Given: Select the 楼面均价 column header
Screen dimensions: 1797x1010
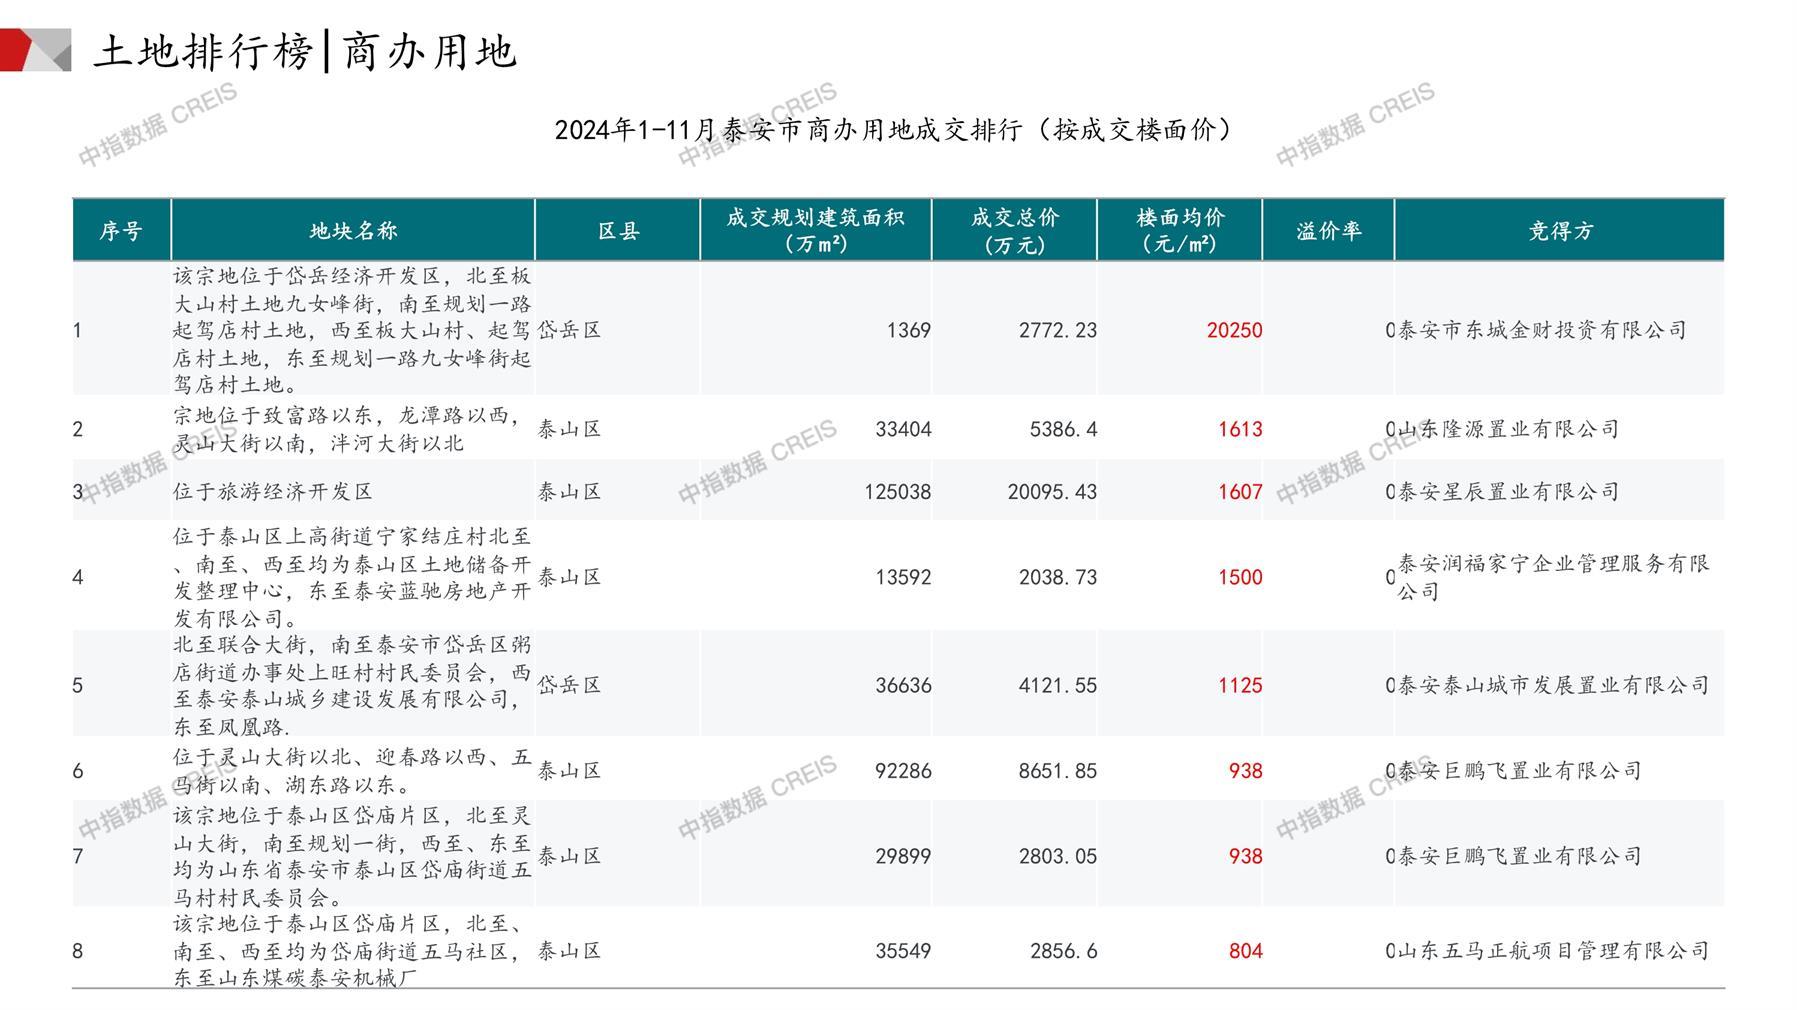Looking at the screenshot, I should pos(1180,230).
